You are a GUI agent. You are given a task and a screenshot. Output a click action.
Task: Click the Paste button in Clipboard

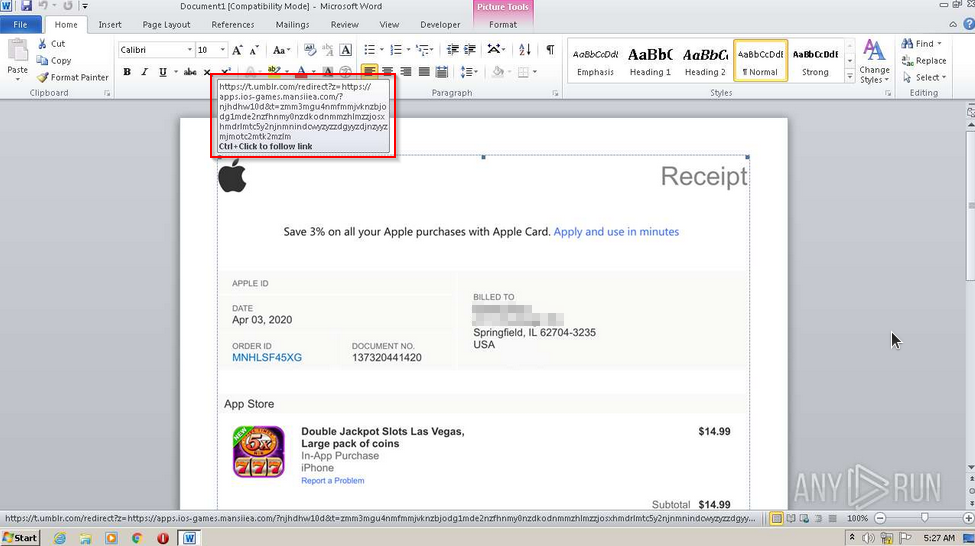[17, 60]
